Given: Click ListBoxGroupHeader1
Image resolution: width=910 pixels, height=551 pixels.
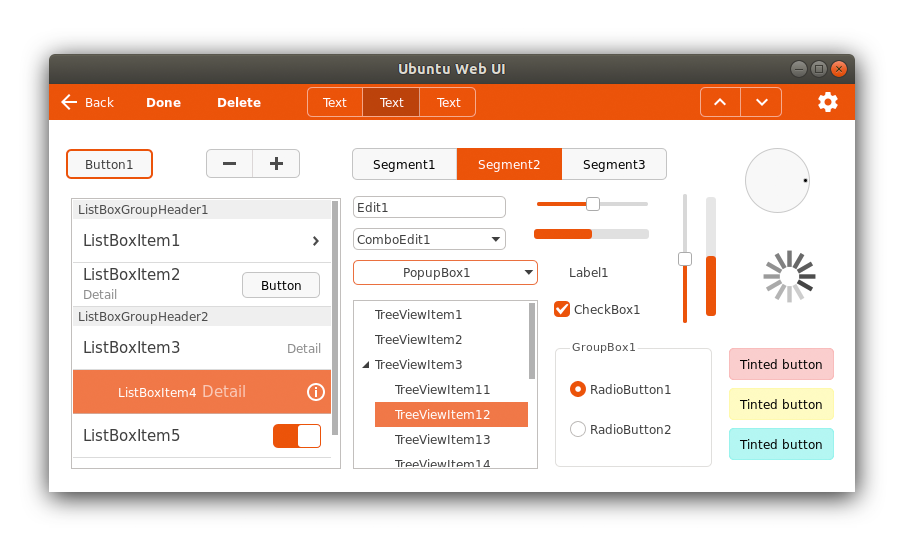Looking at the screenshot, I should [x=202, y=210].
